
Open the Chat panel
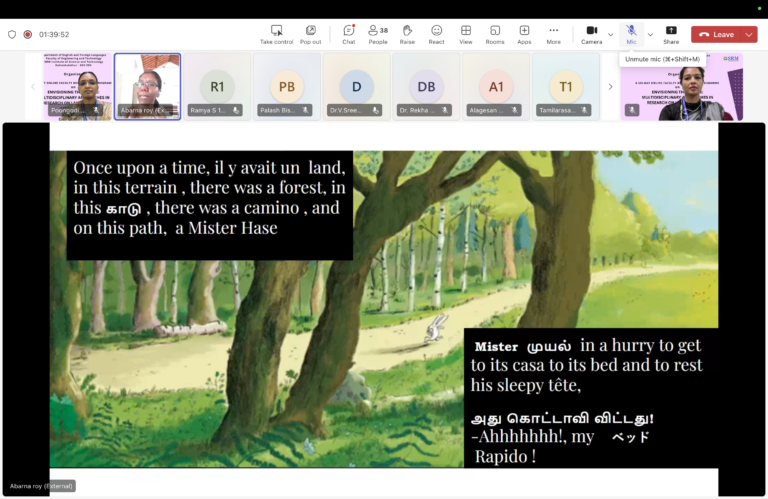click(x=348, y=34)
